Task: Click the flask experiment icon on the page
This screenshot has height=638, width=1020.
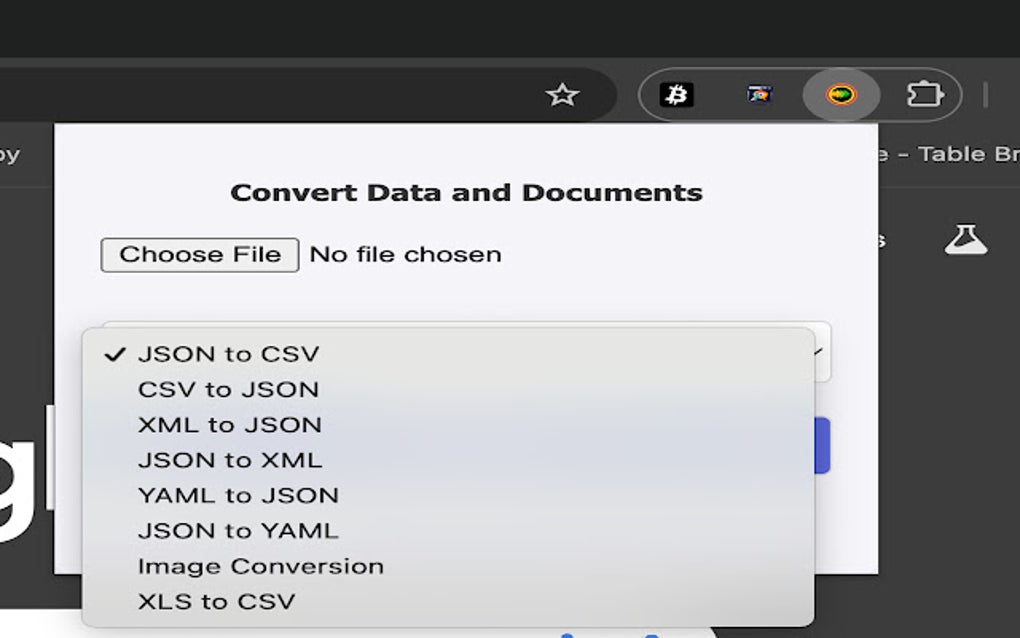Action: coord(966,238)
